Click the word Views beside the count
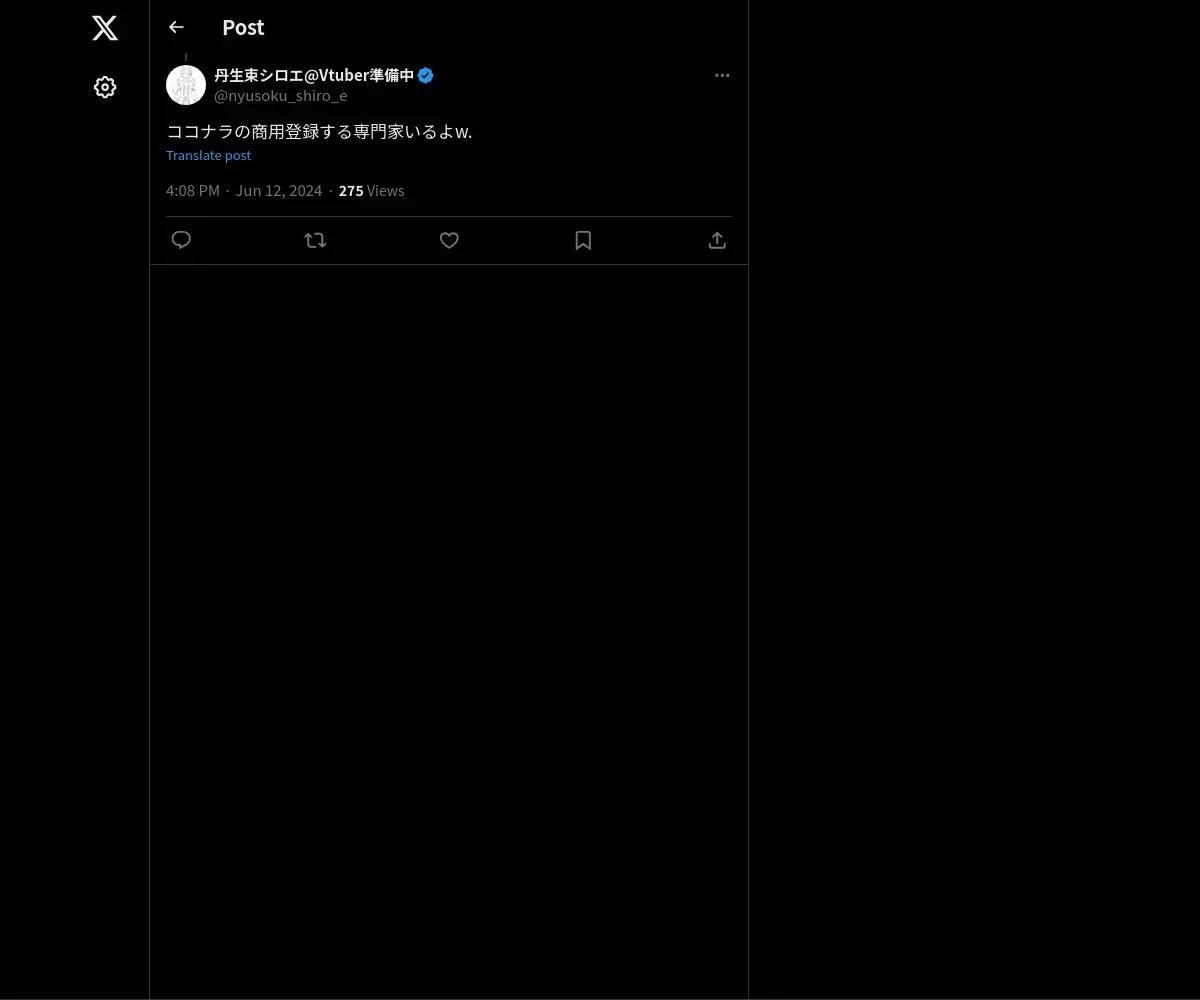This screenshot has height=1000, width=1200. coord(386,190)
